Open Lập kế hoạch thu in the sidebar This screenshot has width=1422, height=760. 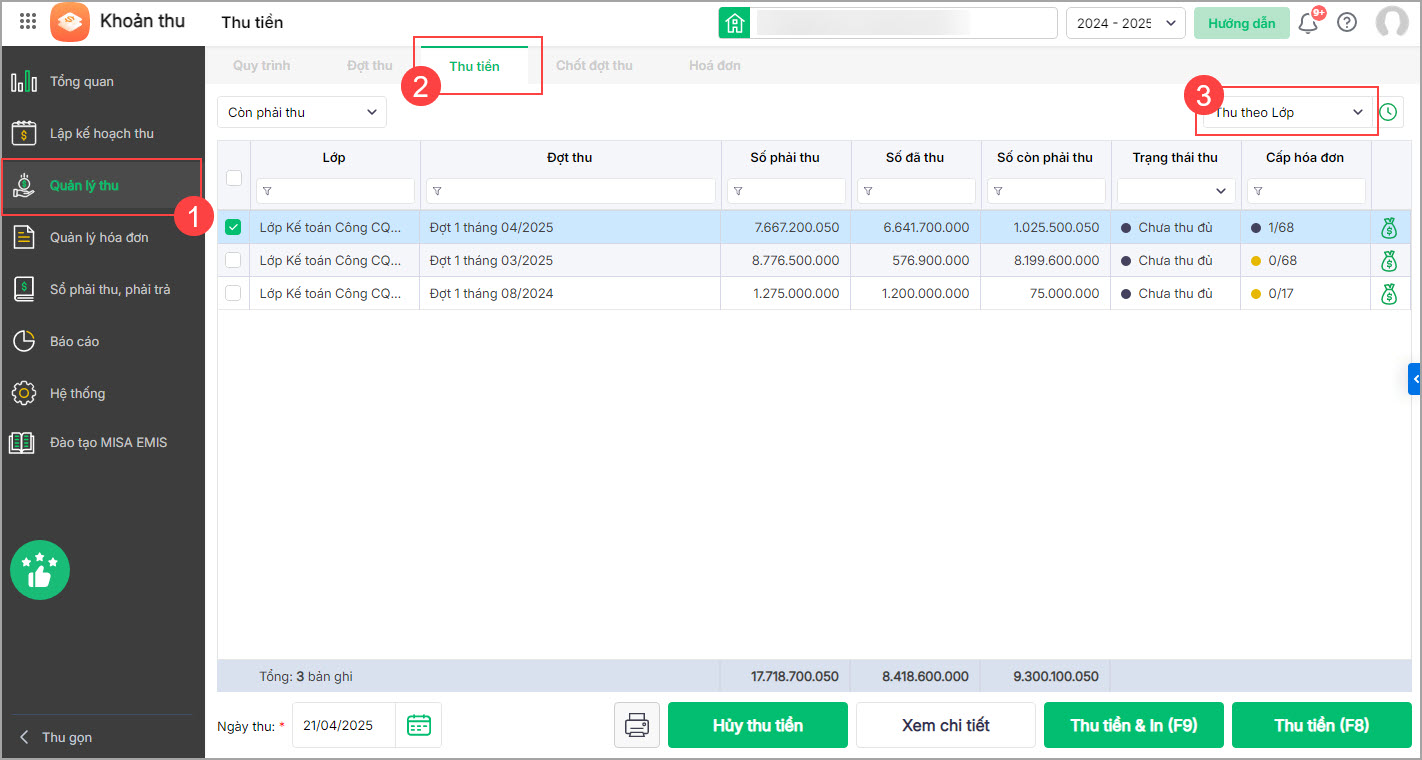(102, 133)
